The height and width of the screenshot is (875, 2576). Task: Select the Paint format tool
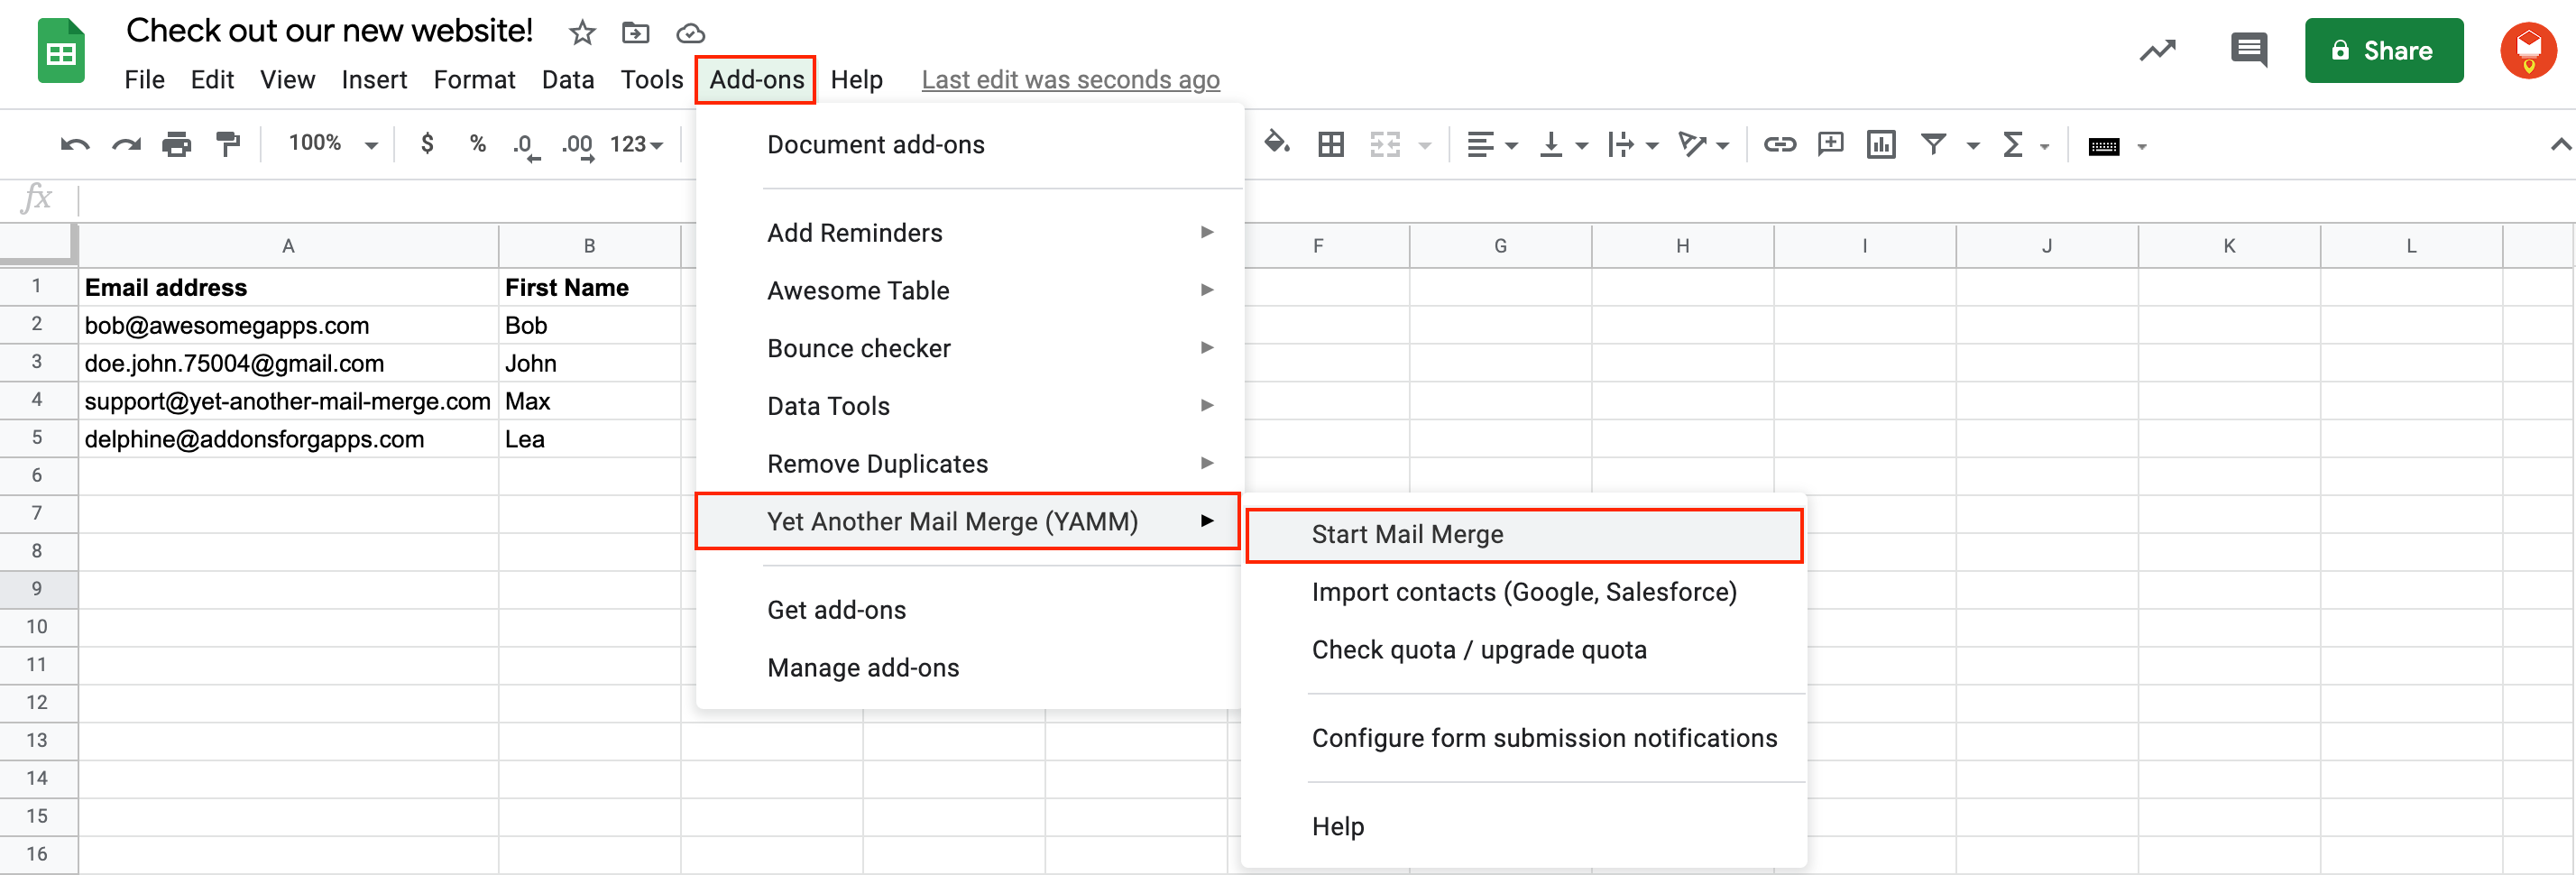[x=228, y=145]
